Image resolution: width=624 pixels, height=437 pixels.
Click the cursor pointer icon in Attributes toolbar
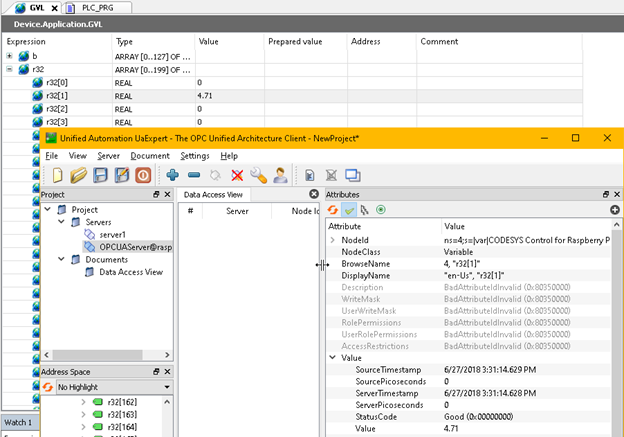tap(364, 210)
